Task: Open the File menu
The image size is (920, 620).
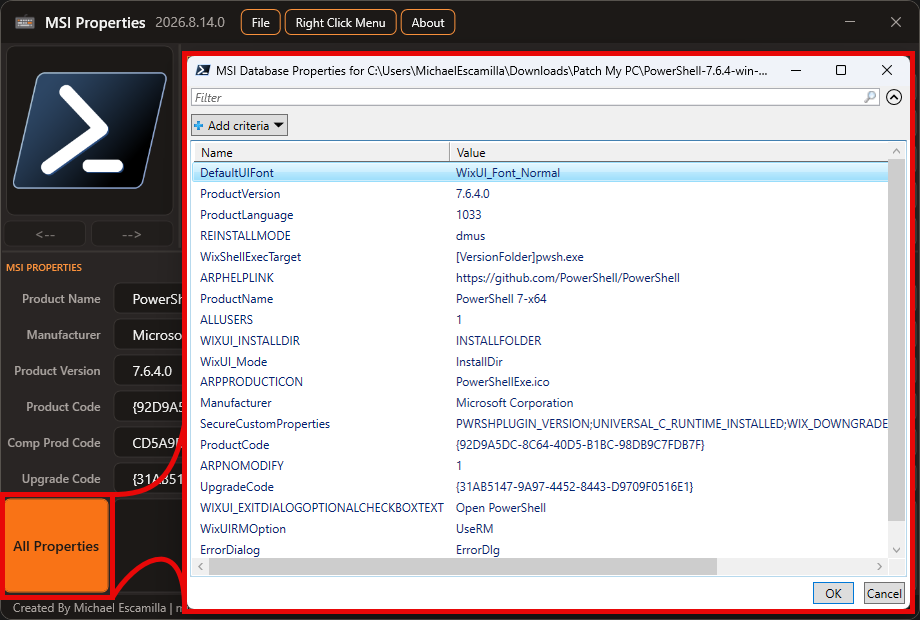Action: coord(261,22)
